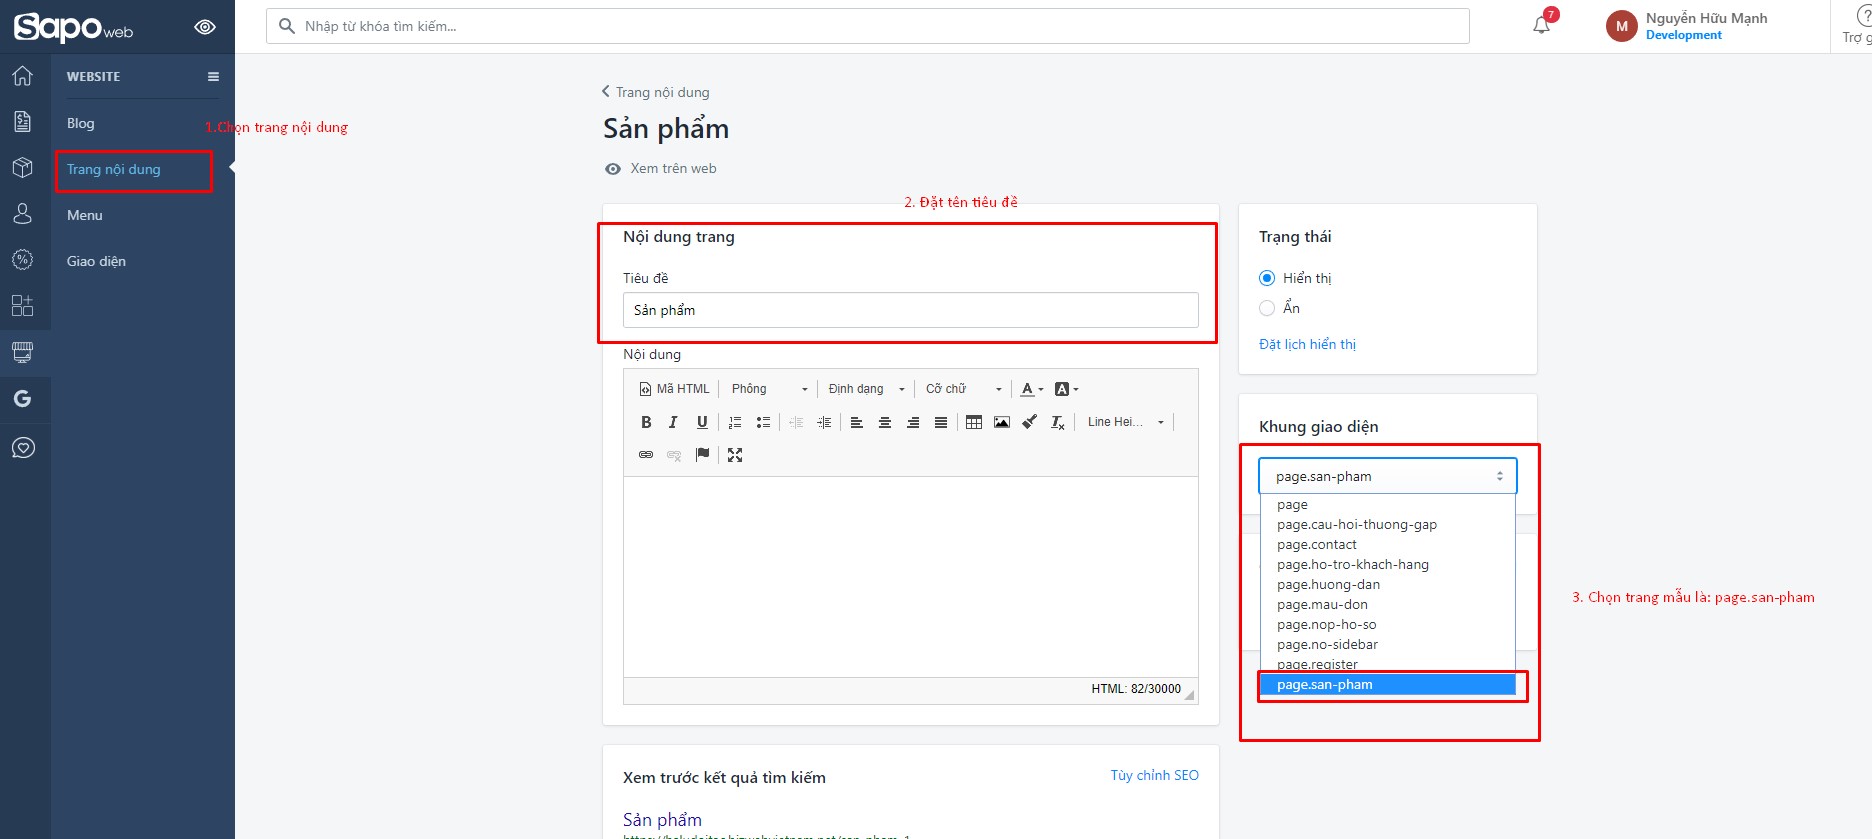The height and width of the screenshot is (839, 1872).
Task: Justify text alignment
Action: pyautogui.click(x=941, y=422)
